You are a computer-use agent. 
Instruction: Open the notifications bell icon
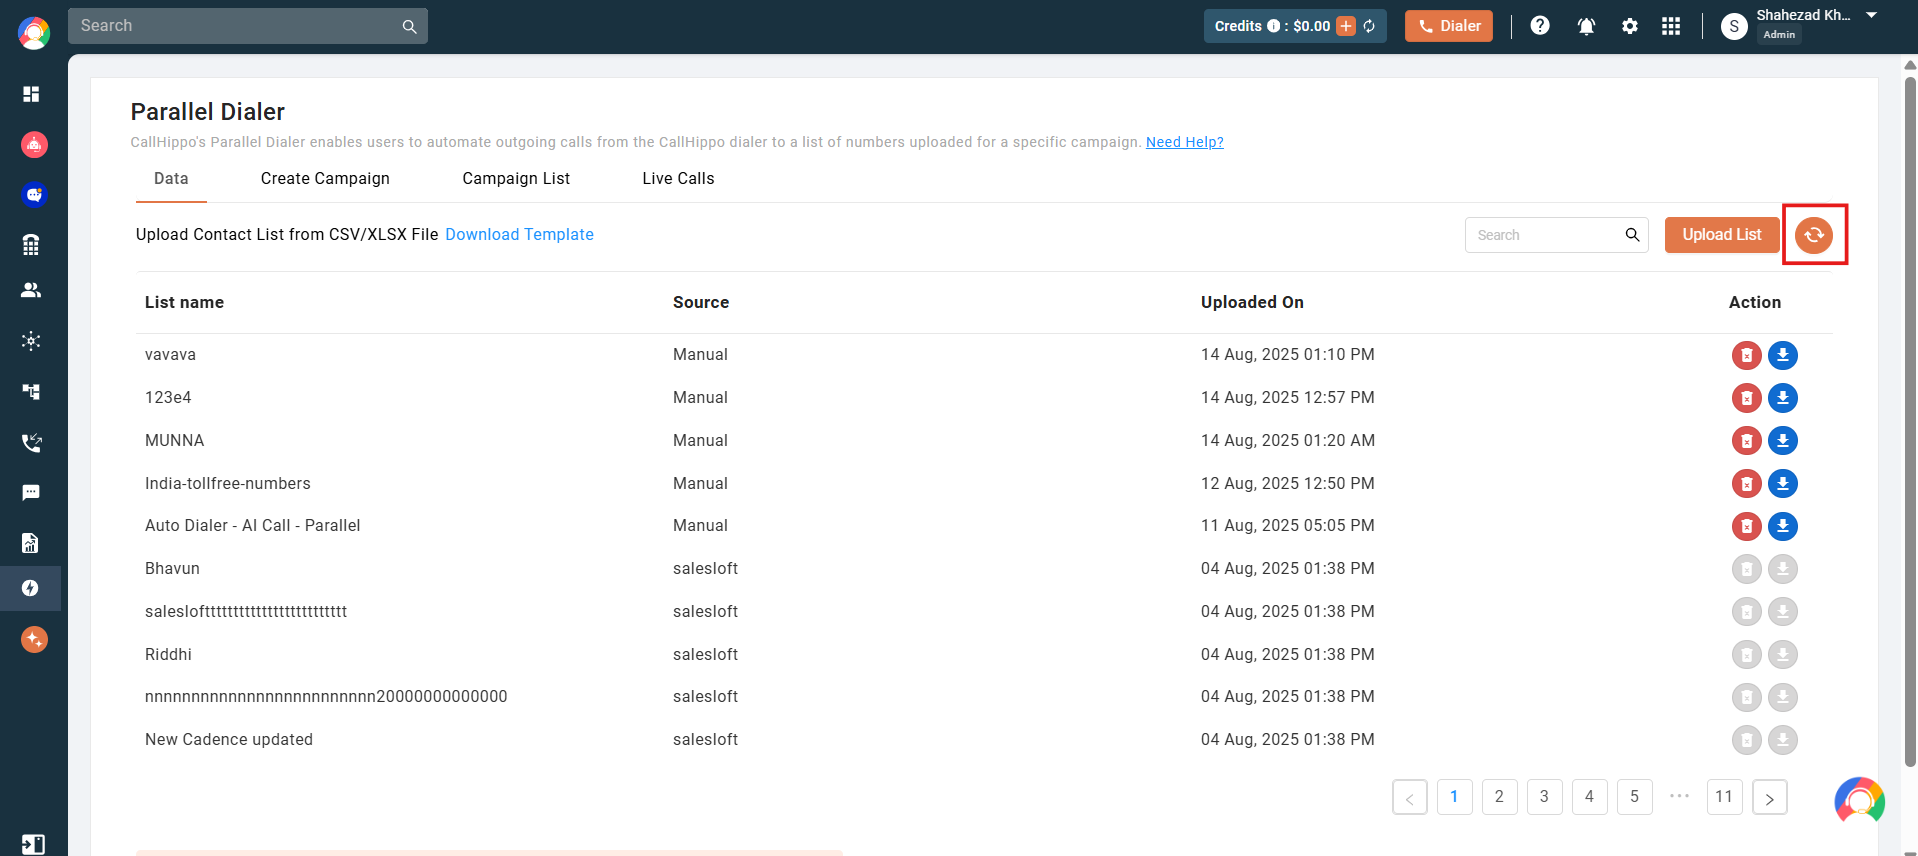1586,26
